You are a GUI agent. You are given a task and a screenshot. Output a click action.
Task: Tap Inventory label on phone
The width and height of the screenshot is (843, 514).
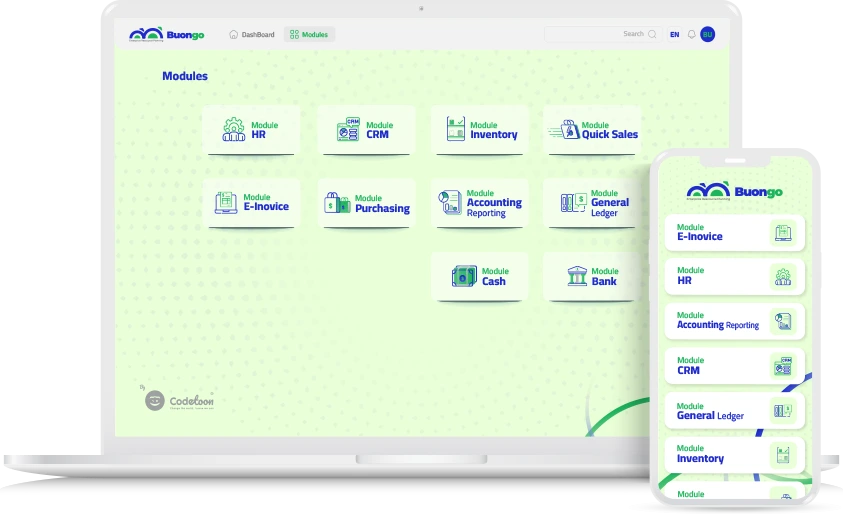(700, 459)
